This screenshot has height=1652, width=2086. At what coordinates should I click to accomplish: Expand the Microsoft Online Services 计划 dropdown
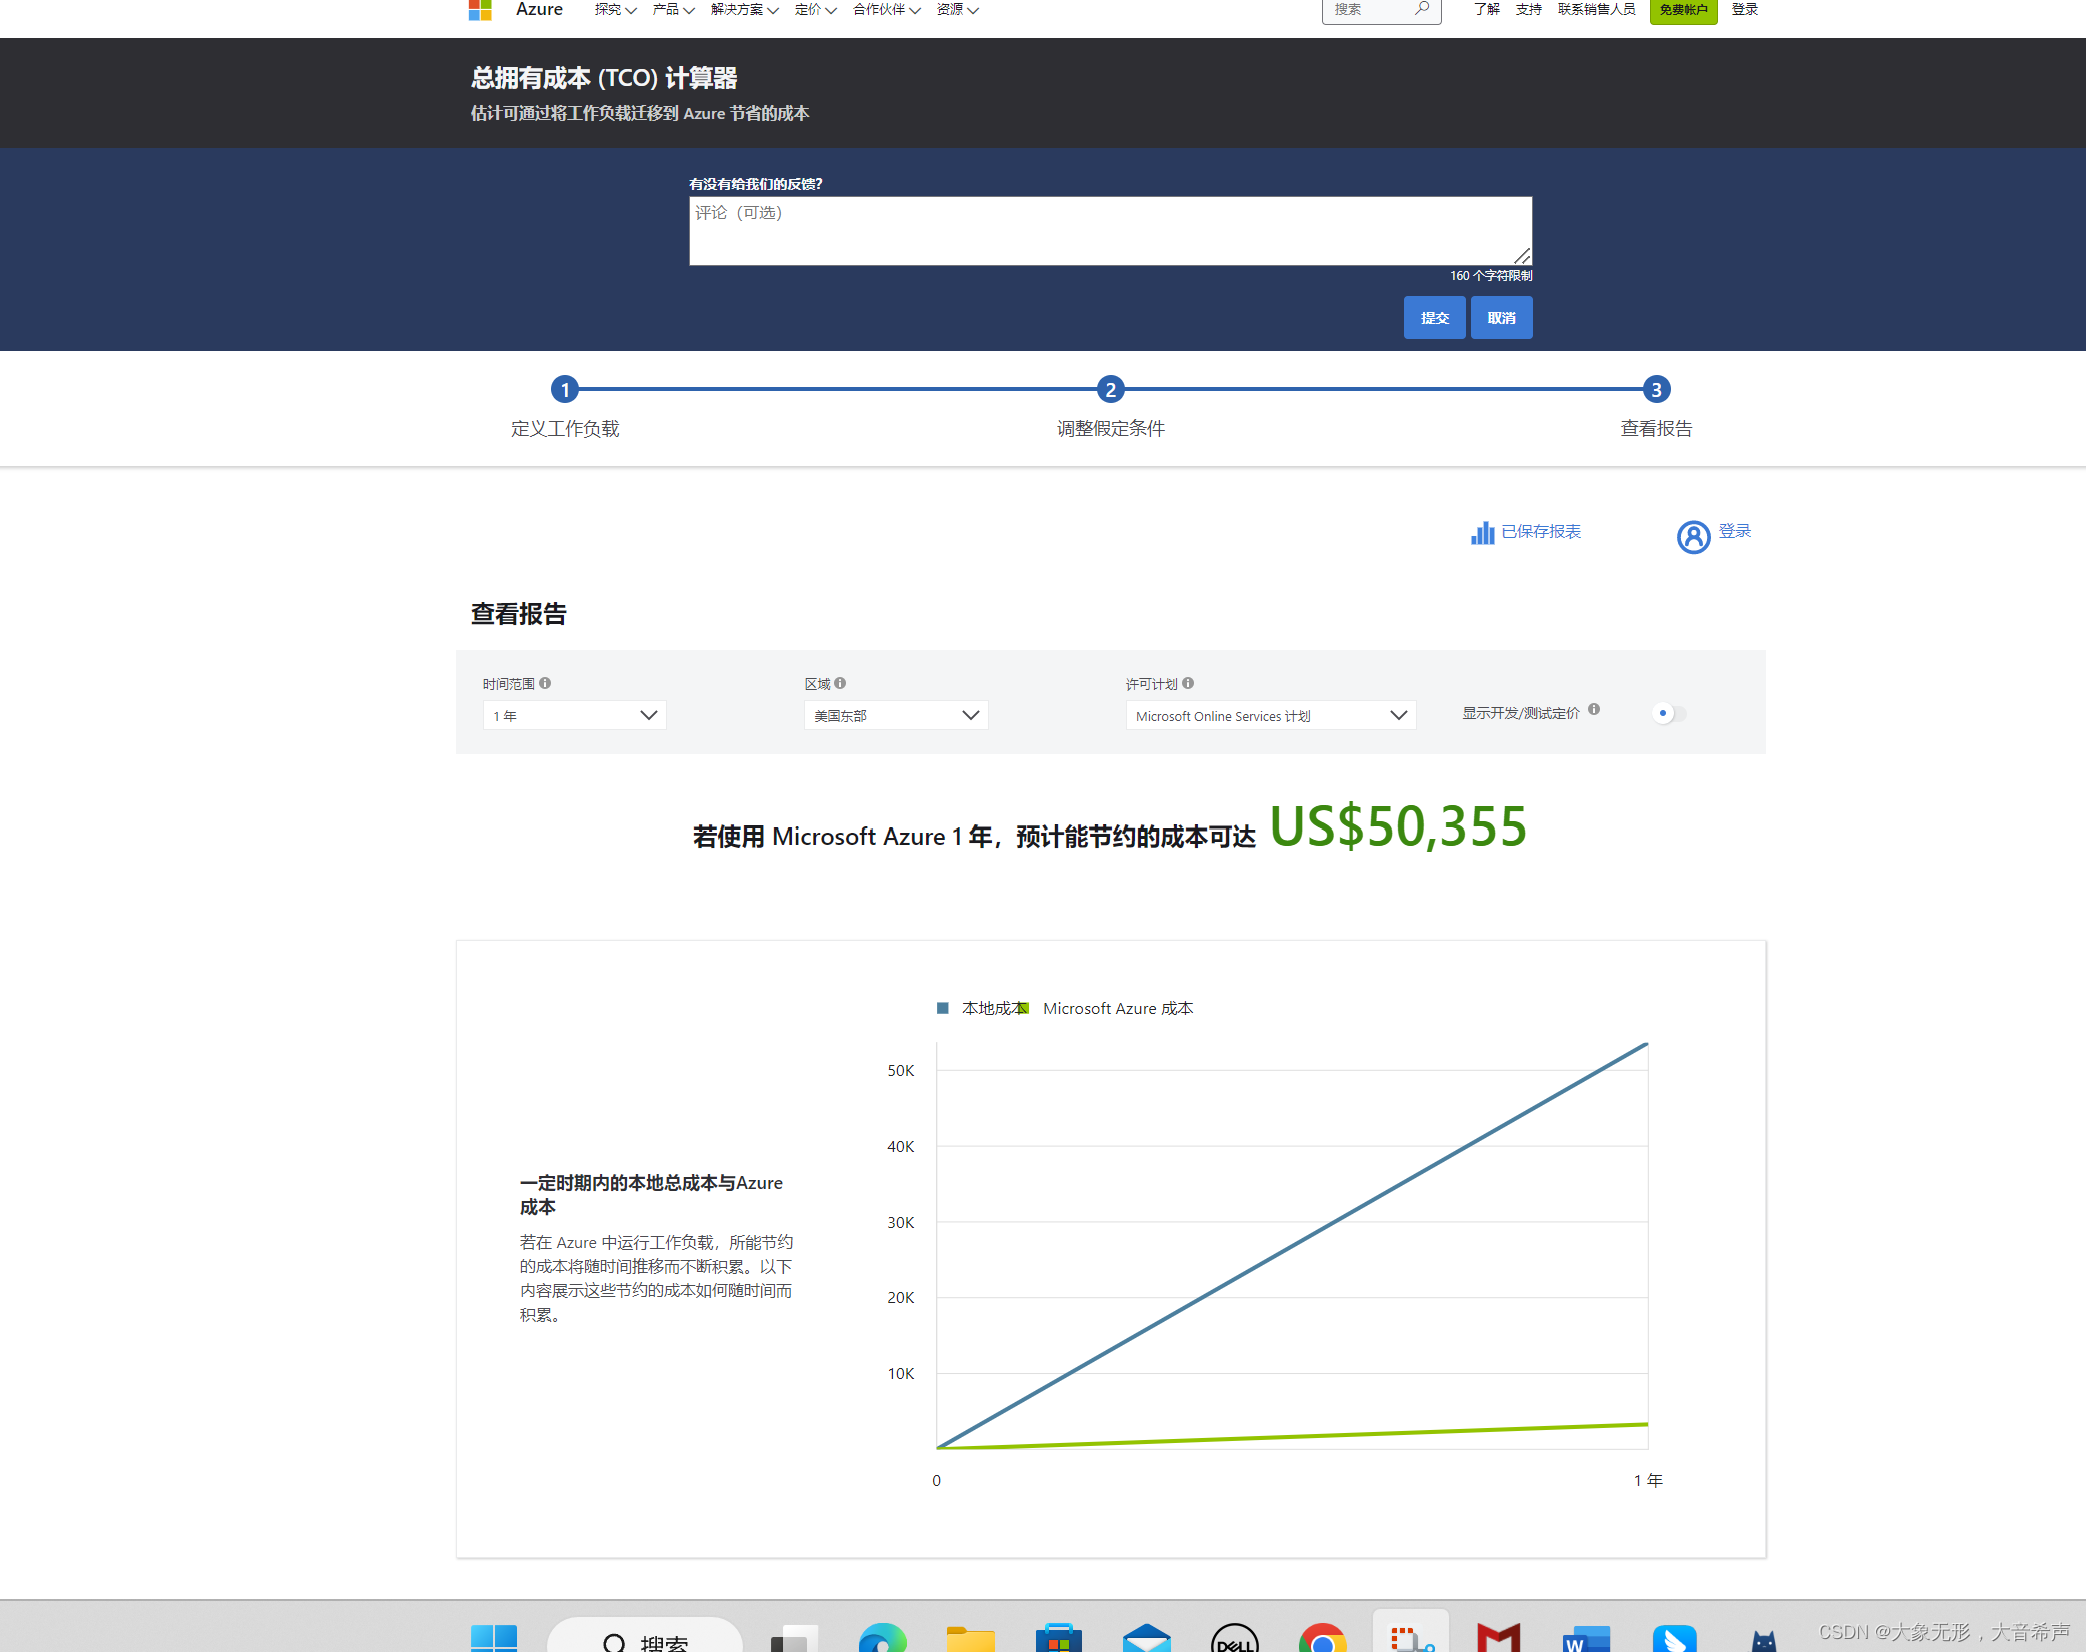(x=1270, y=716)
